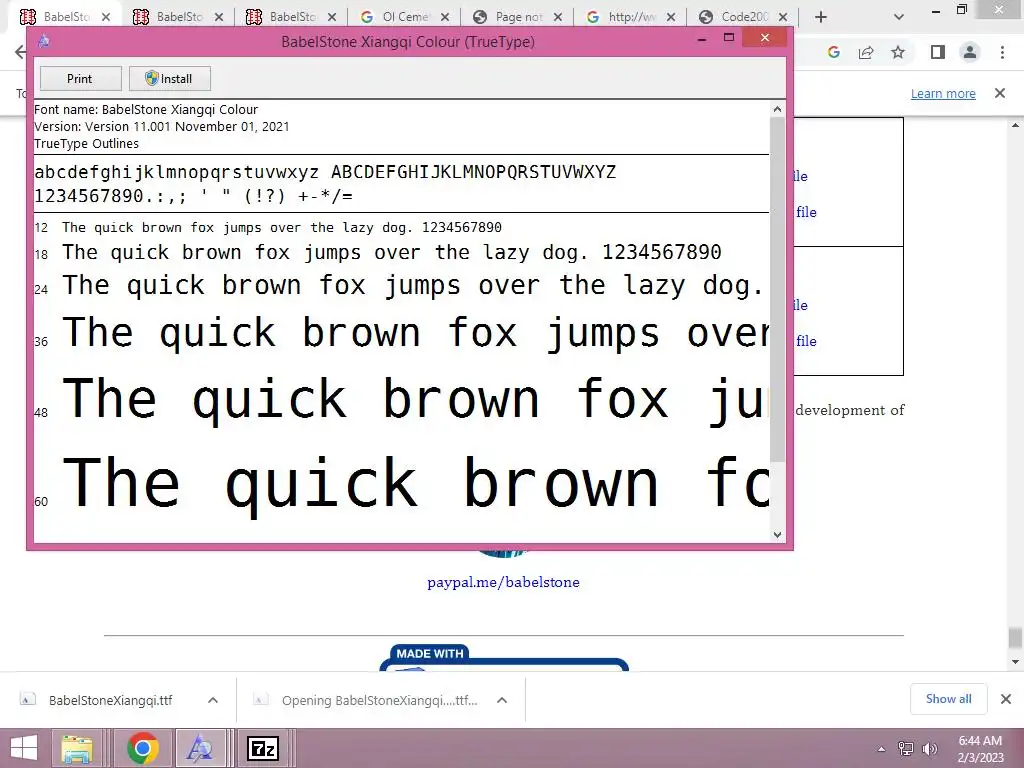Image resolution: width=1024 pixels, height=768 pixels.
Task: Expand BabelStoneXiangqi.ttf download options chevron
Action: [213, 700]
